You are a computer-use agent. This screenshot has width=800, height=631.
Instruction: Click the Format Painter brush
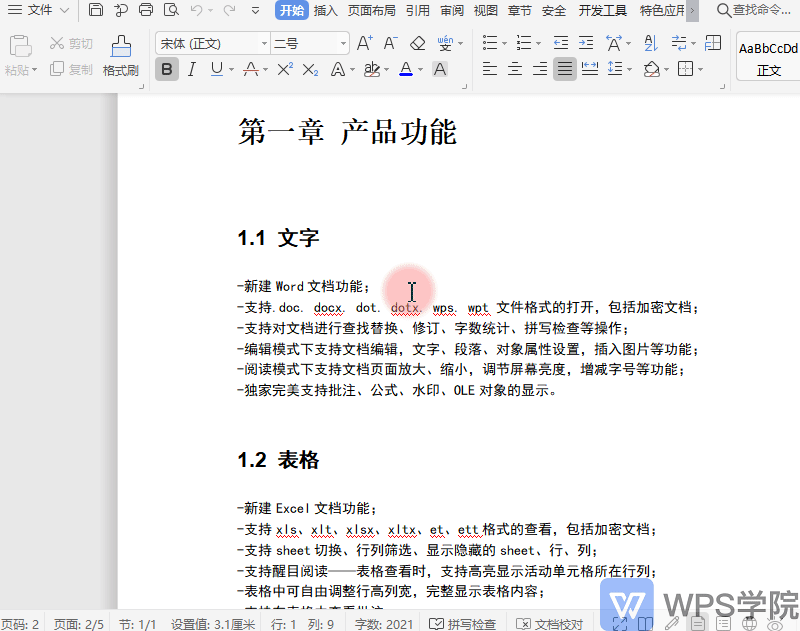(121, 56)
